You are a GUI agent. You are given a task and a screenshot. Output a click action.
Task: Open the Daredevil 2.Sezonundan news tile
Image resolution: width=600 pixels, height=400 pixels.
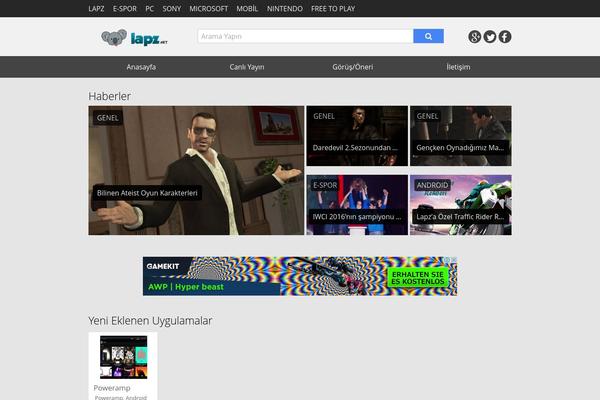(357, 136)
